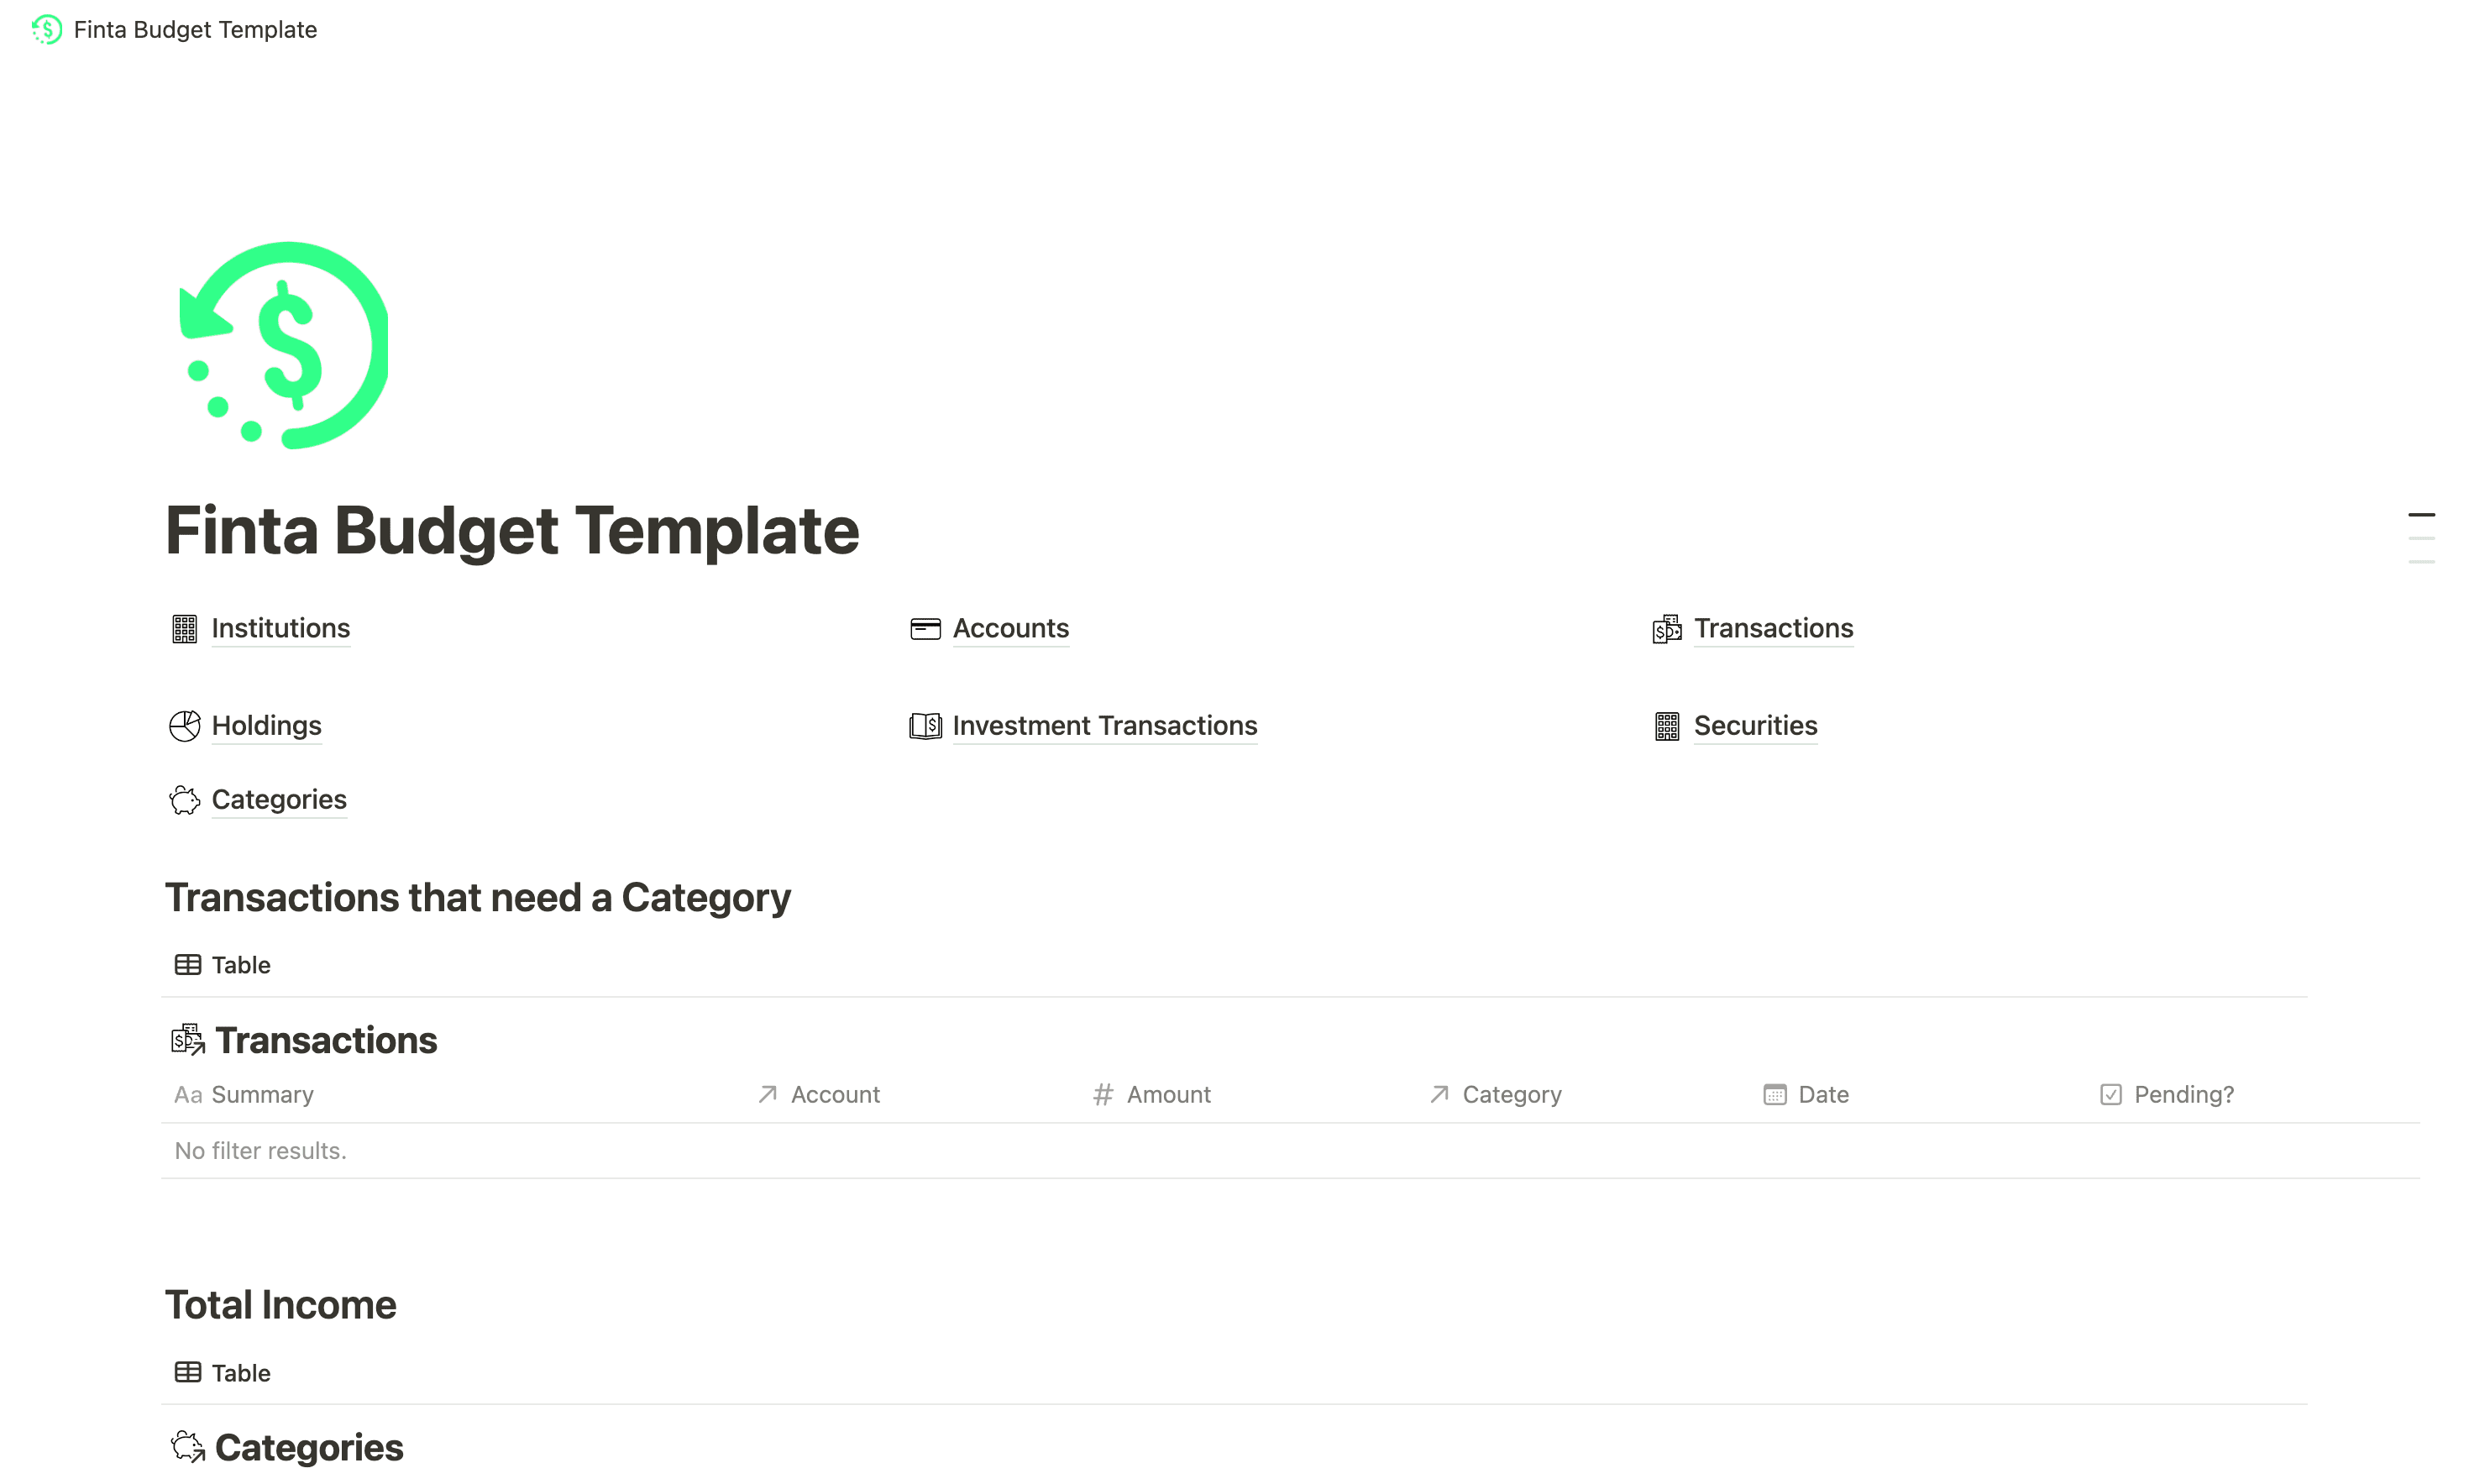Click the building icon next to Institutions
Image resolution: width=2469 pixels, height=1484 pixels.
tap(185, 629)
